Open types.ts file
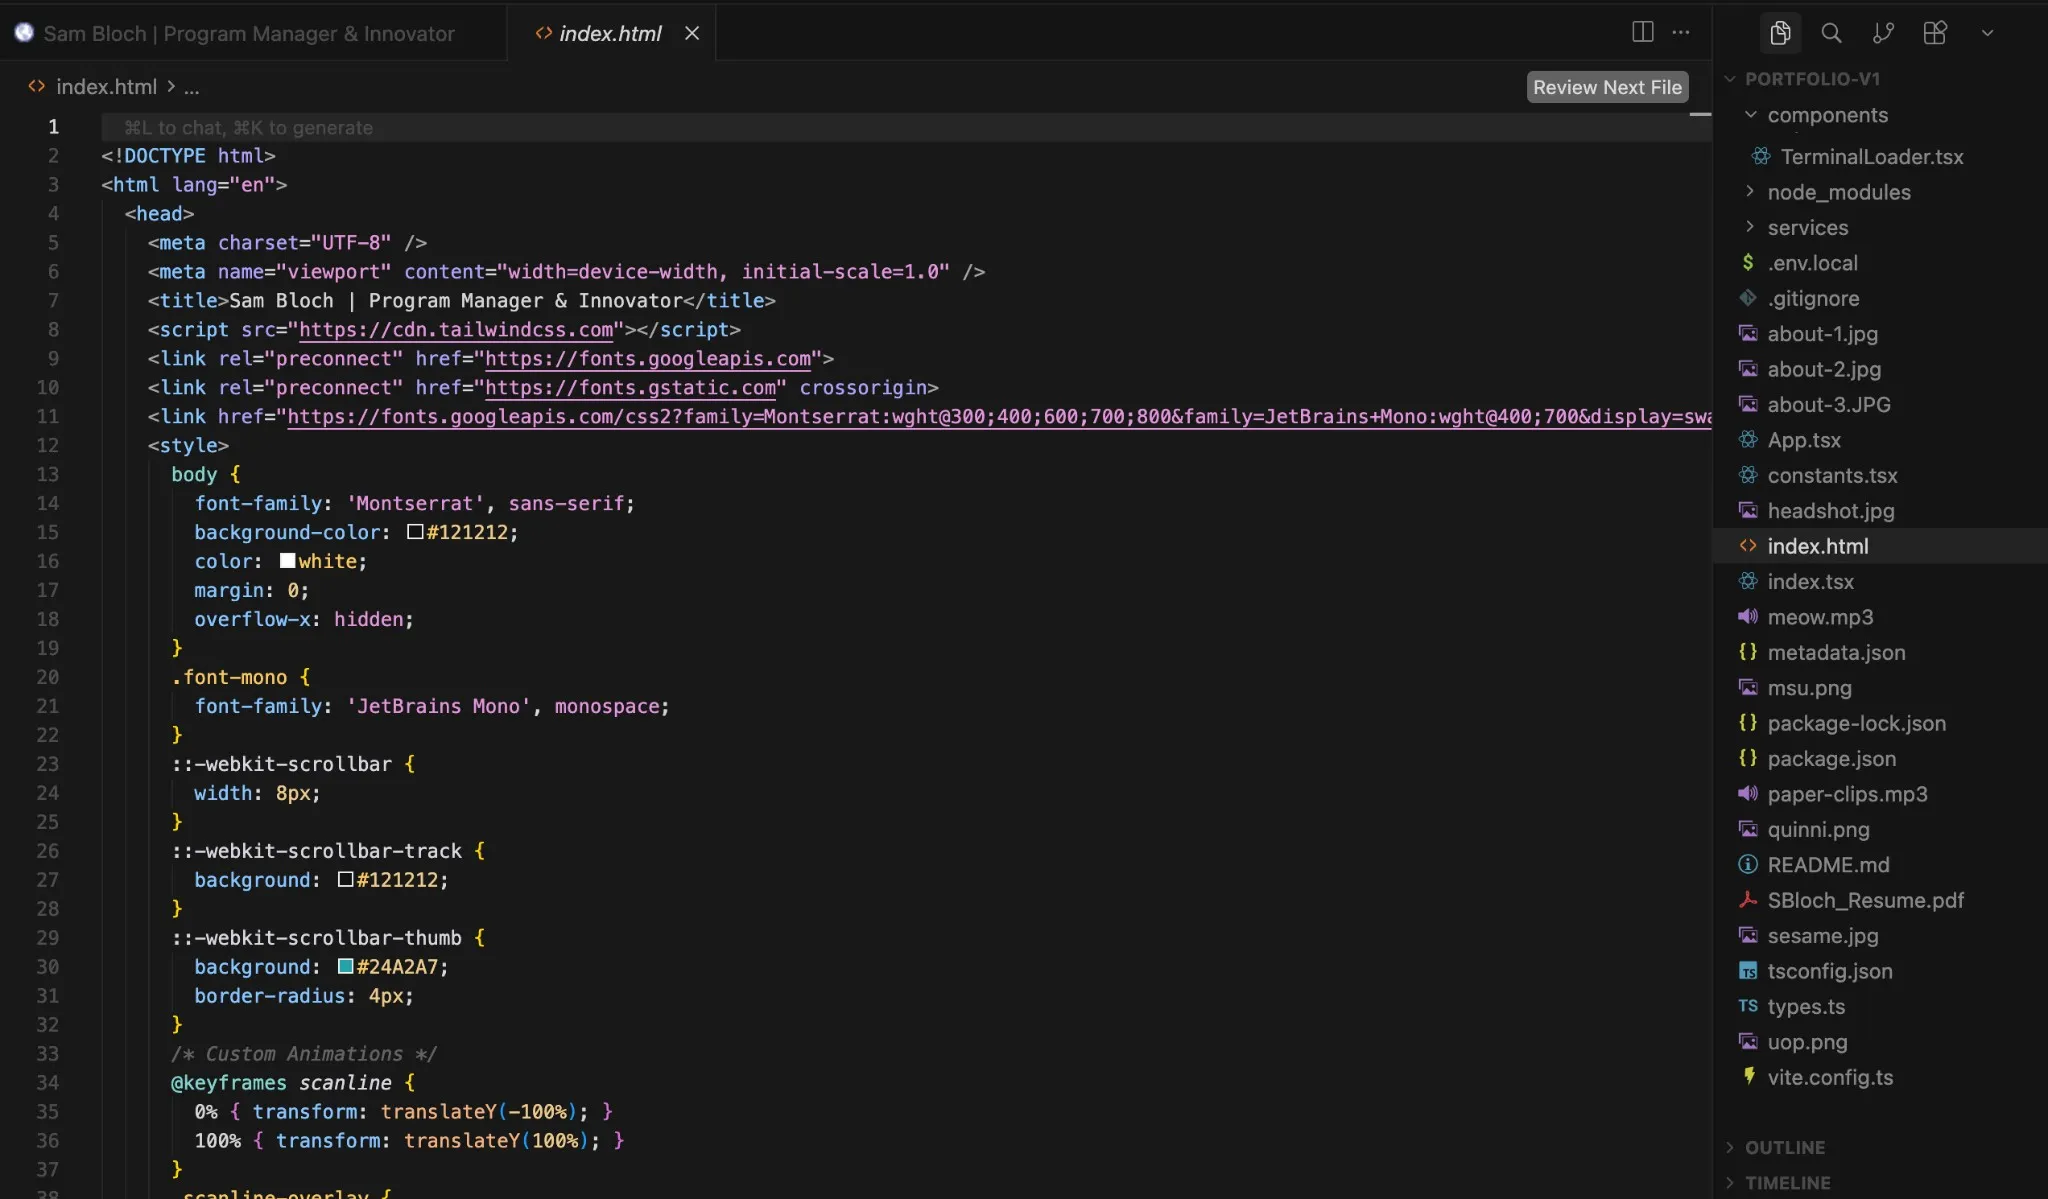 click(x=1806, y=1007)
